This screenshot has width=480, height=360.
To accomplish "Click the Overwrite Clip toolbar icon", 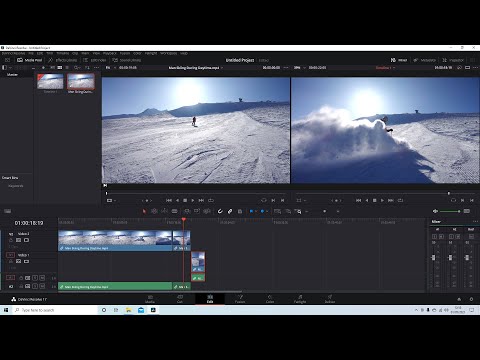I will point(197,211).
